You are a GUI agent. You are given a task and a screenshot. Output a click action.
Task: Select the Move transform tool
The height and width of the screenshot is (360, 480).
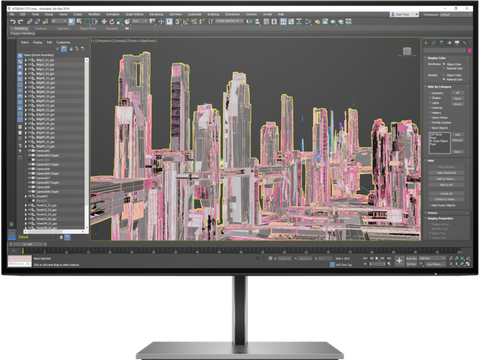coord(104,22)
